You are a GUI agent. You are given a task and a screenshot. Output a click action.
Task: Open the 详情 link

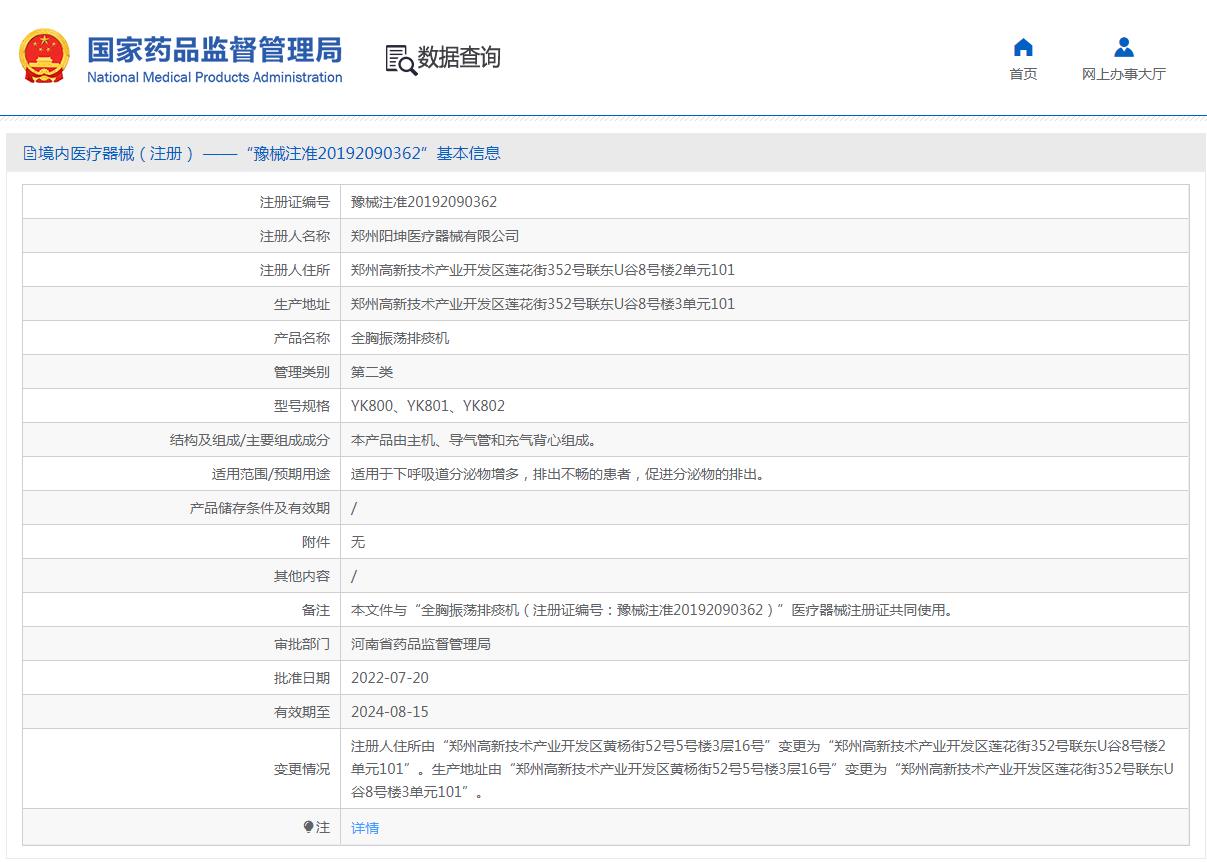click(x=365, y=828)
